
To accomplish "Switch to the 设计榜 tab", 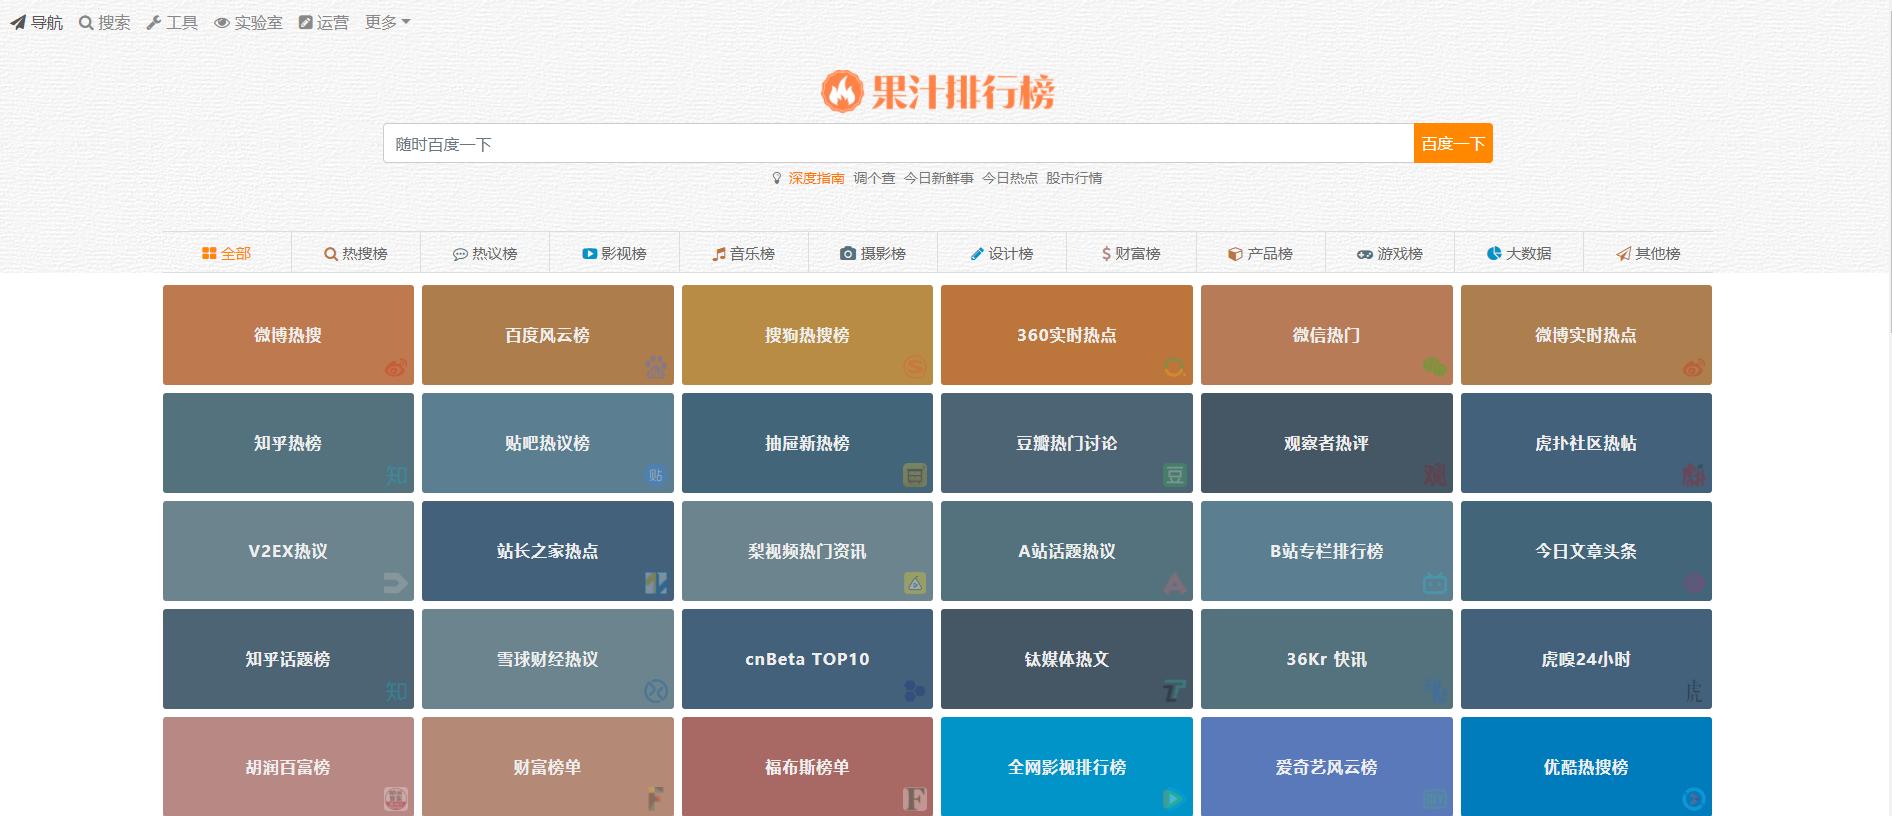I will tap(1002, 253).
